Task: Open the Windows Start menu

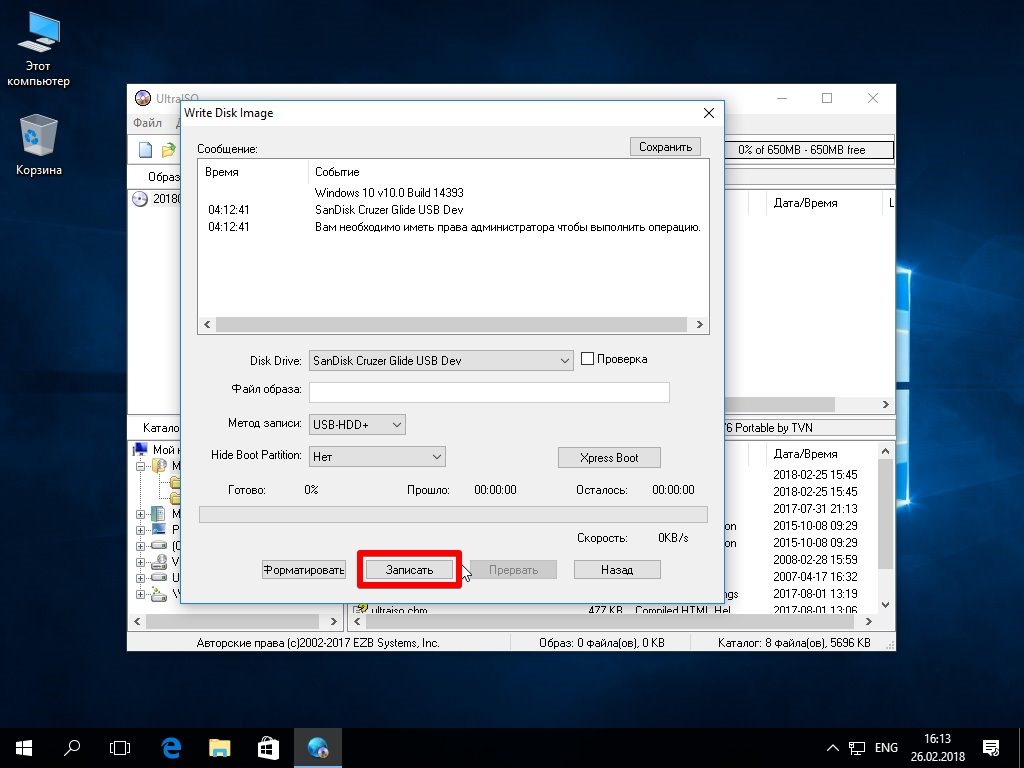Action: click(24, 748)
